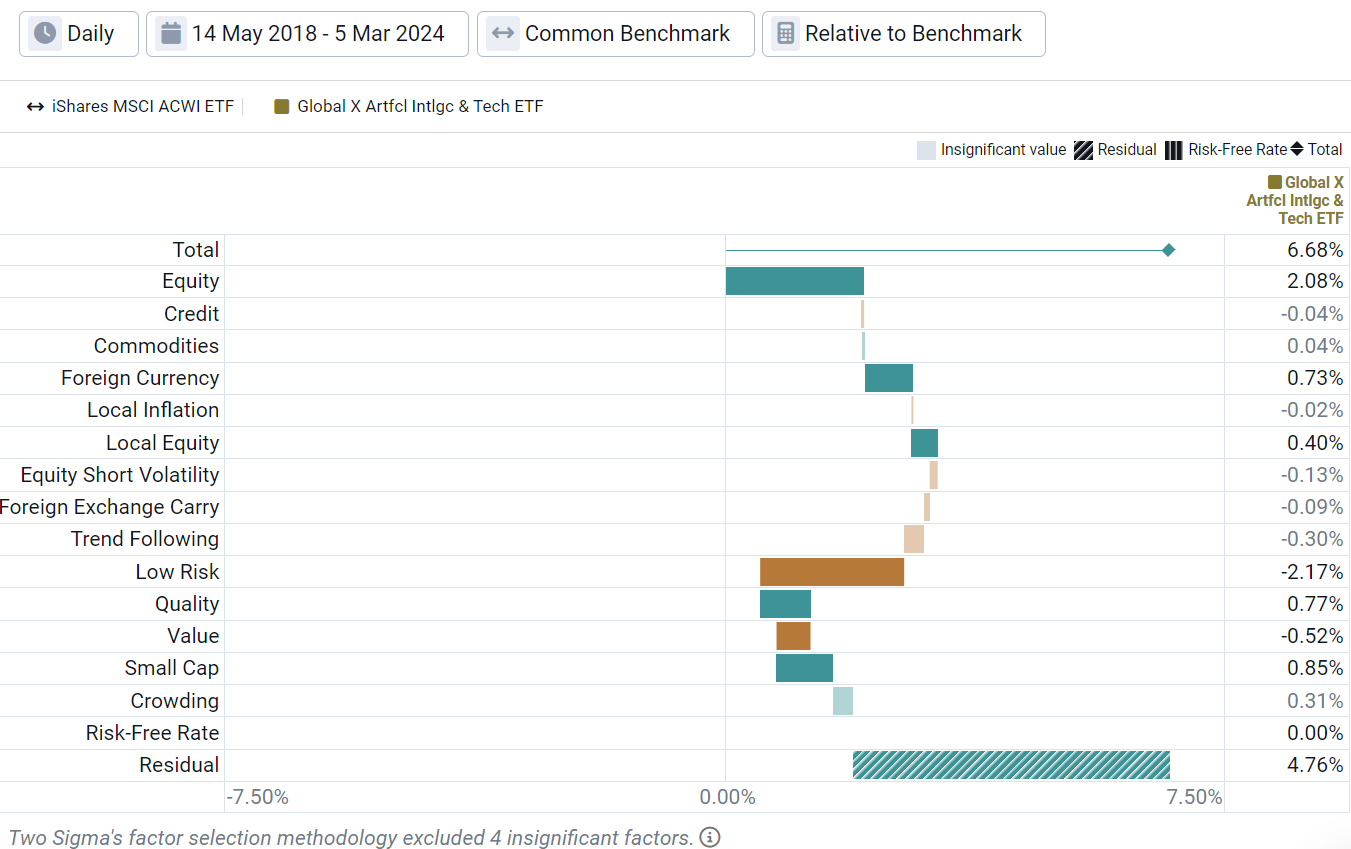Image resolution: width=1351 pixels, height=849 pixels.
Task: Open the Common Benchmark selector
Action: pos(615,33)
